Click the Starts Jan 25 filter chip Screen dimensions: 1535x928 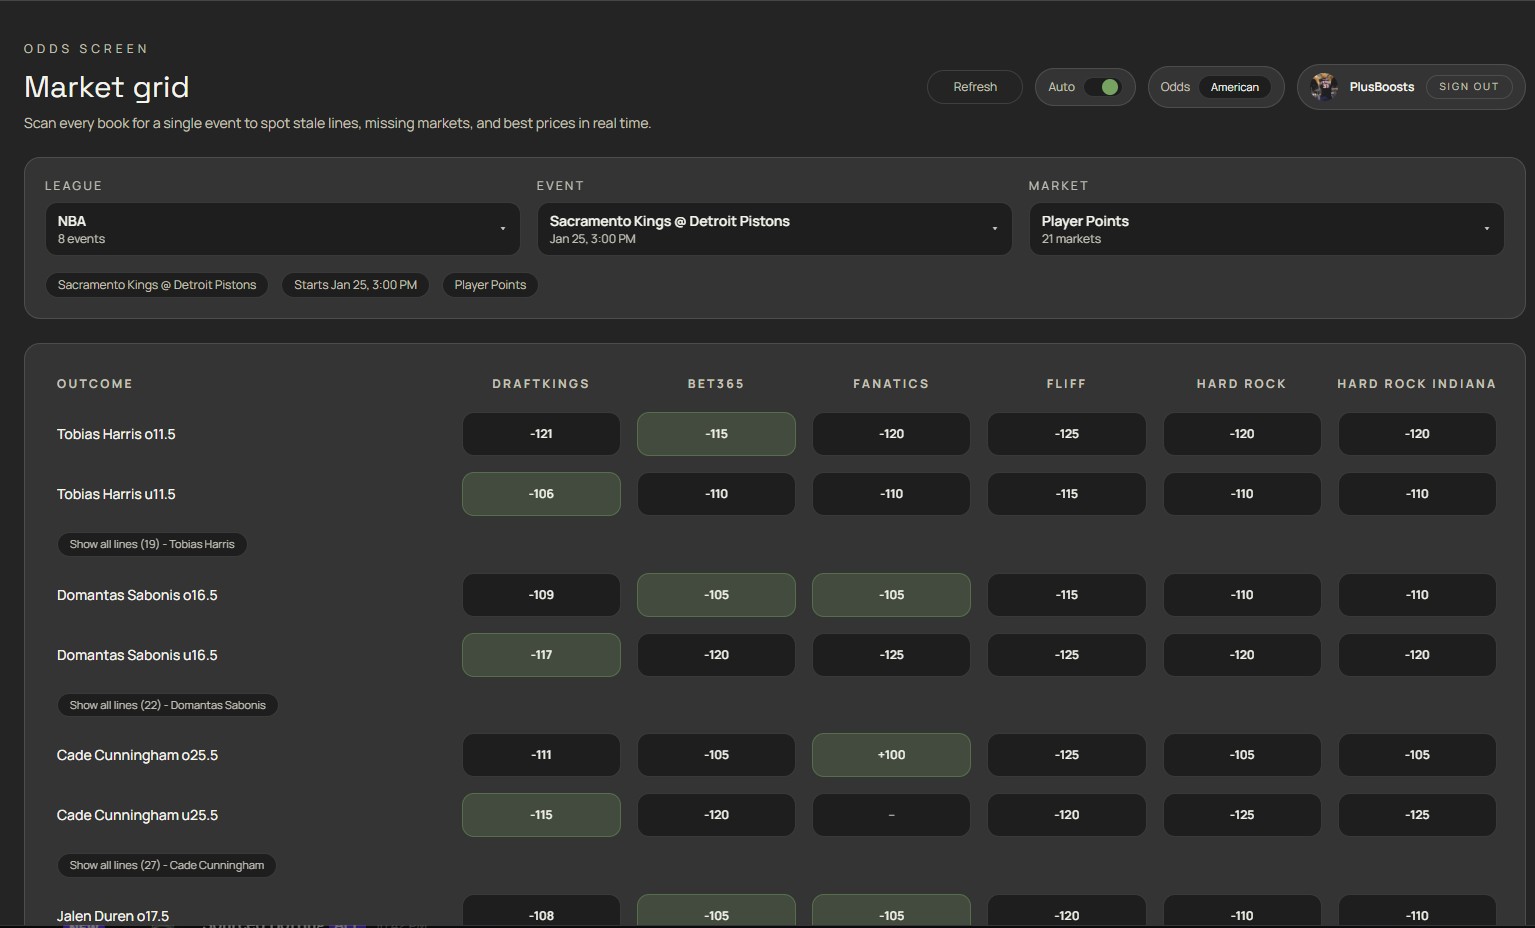tap(355, 285)
